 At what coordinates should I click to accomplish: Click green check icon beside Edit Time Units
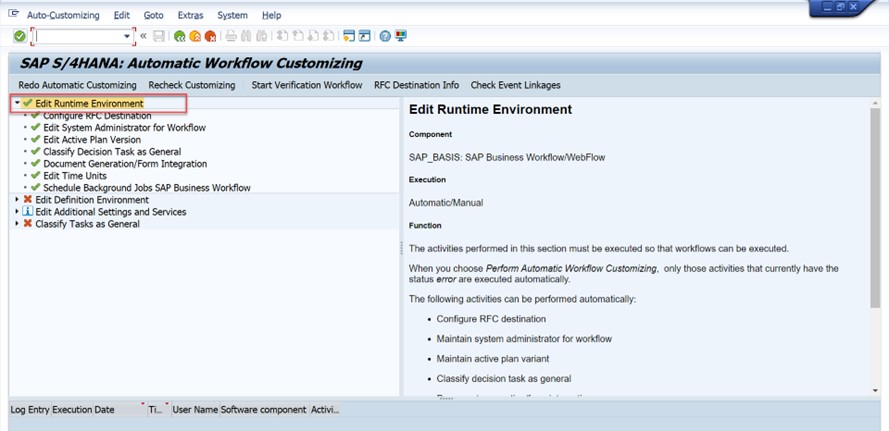(x=36, y=175)
